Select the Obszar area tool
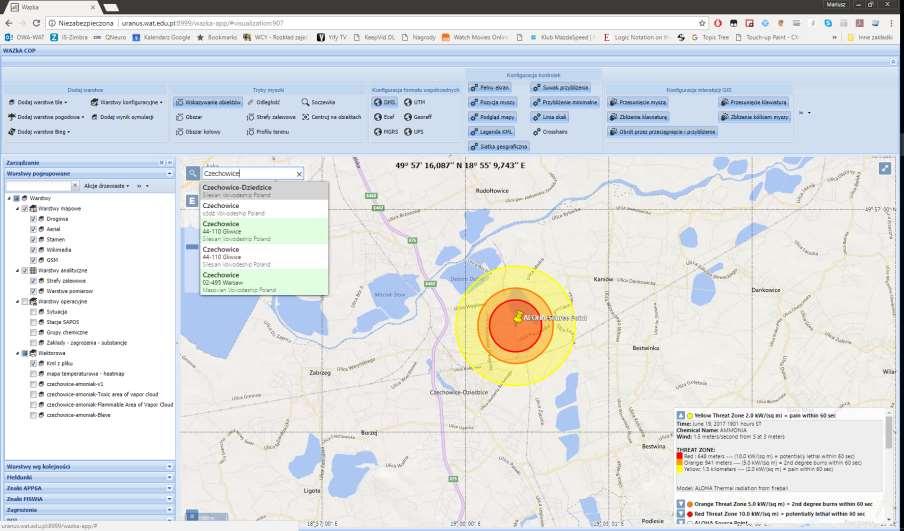This screenshot has height=531, width=904. tap(190, 117)
